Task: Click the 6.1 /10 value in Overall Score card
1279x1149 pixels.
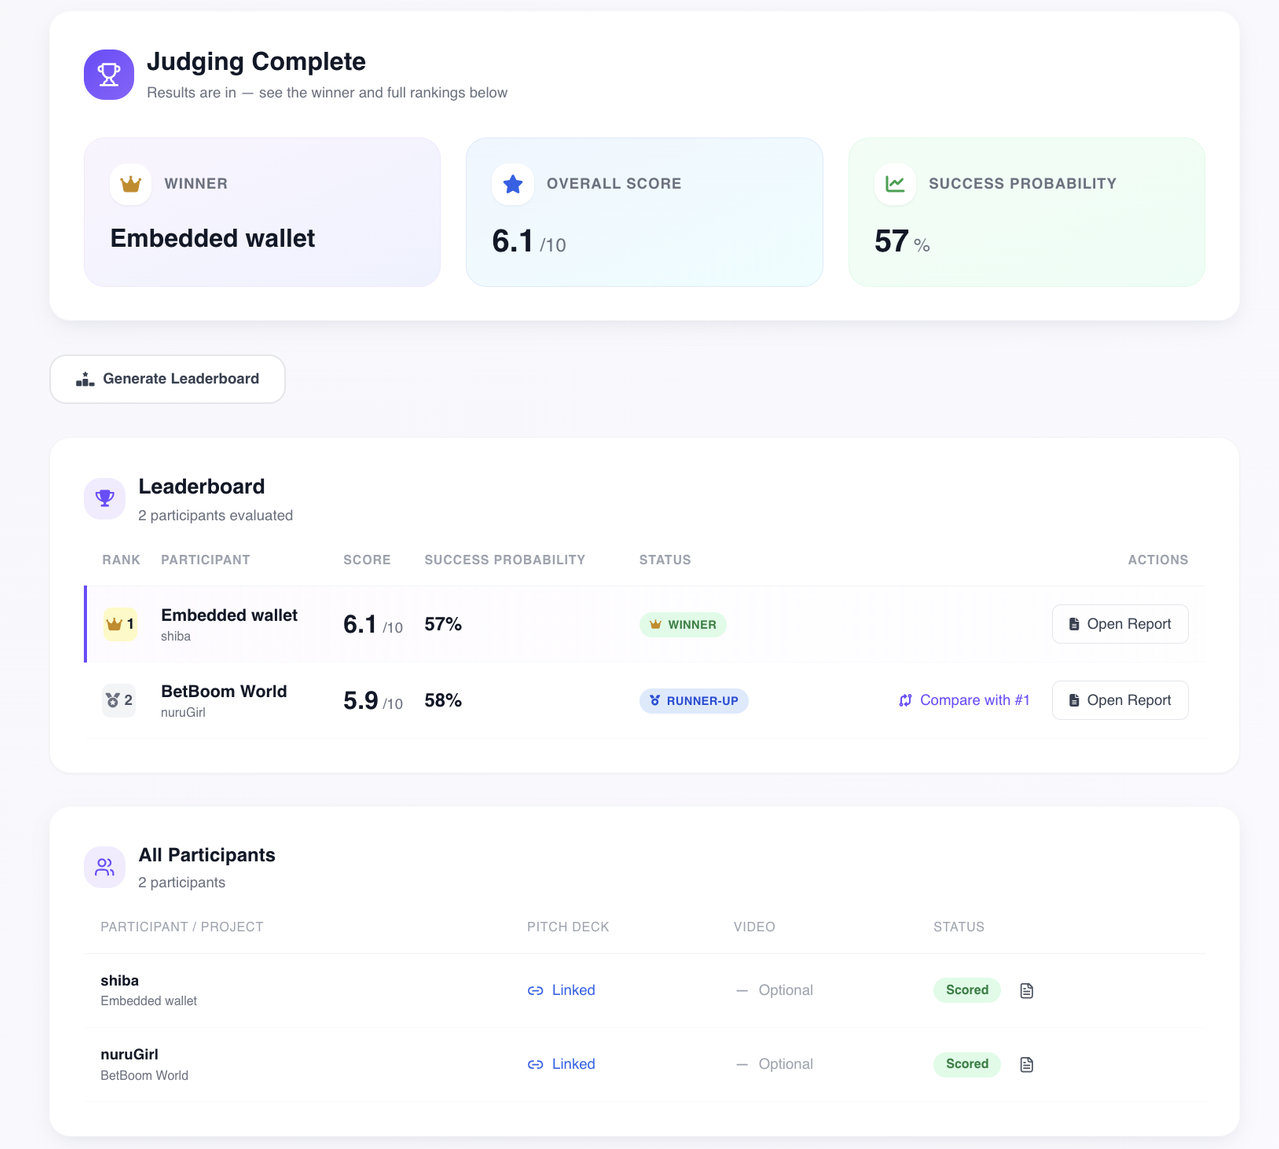Action: coord(529,242)
